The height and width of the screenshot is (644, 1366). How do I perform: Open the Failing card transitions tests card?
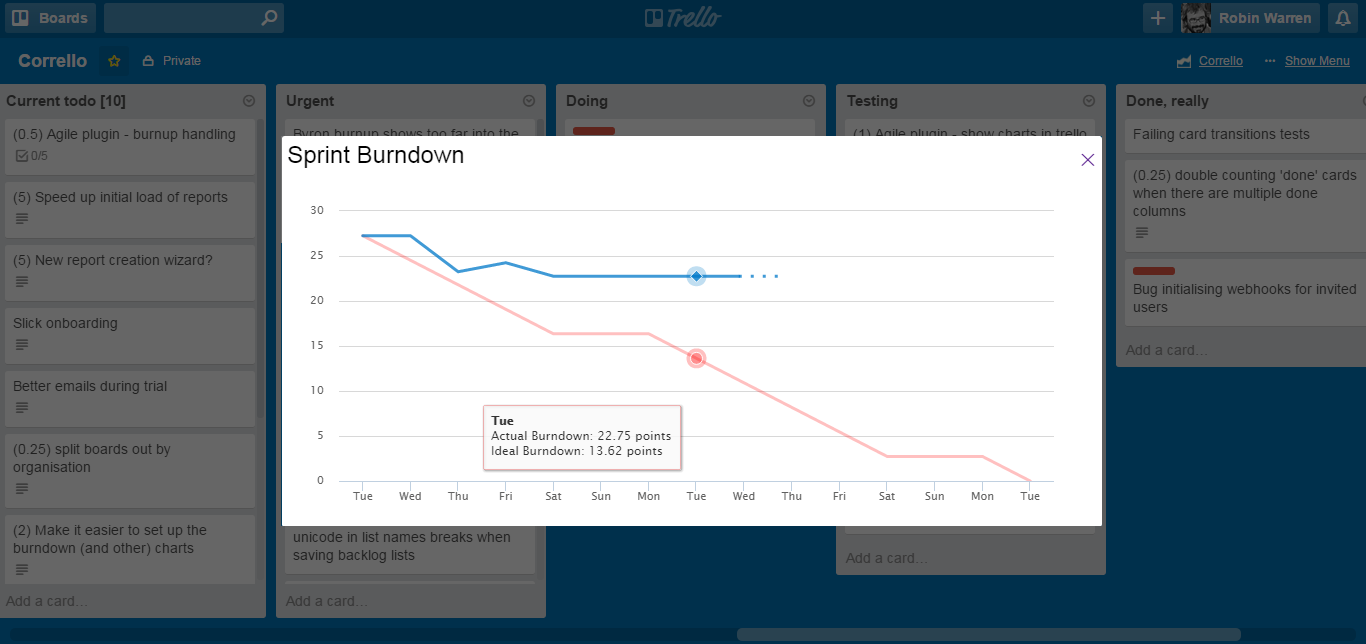click(1245, 135)
